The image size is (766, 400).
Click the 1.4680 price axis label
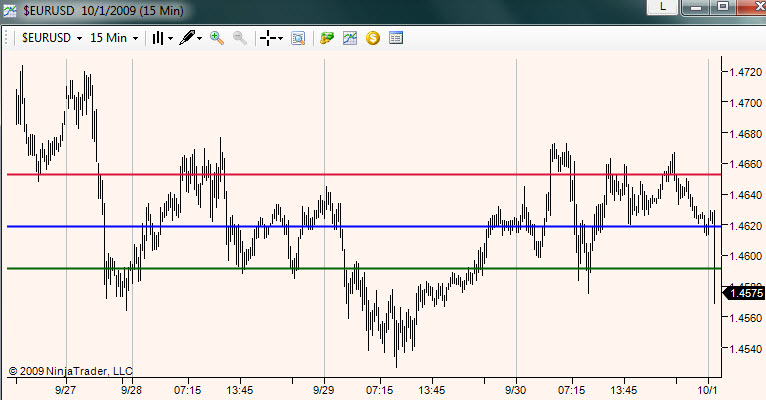[x=745, y=134]
